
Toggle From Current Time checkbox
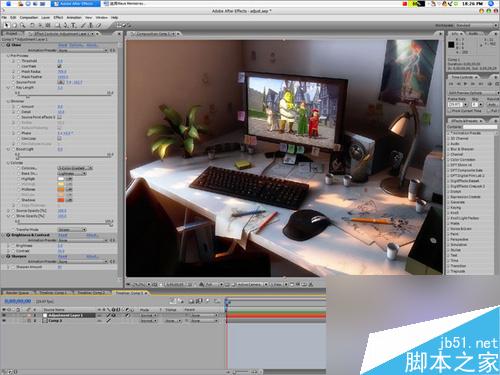[x=450, y=110]
